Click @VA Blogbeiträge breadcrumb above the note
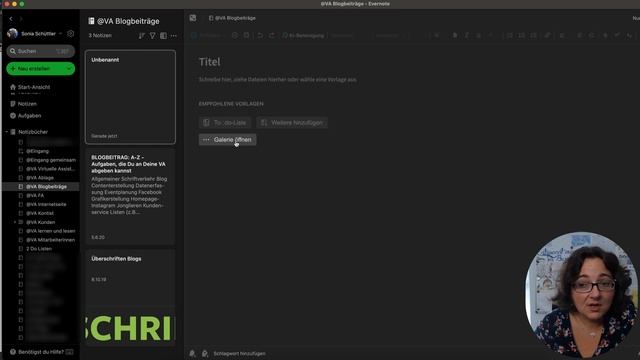This screenshot has height=360, width=640. click(x=232, y=18)
